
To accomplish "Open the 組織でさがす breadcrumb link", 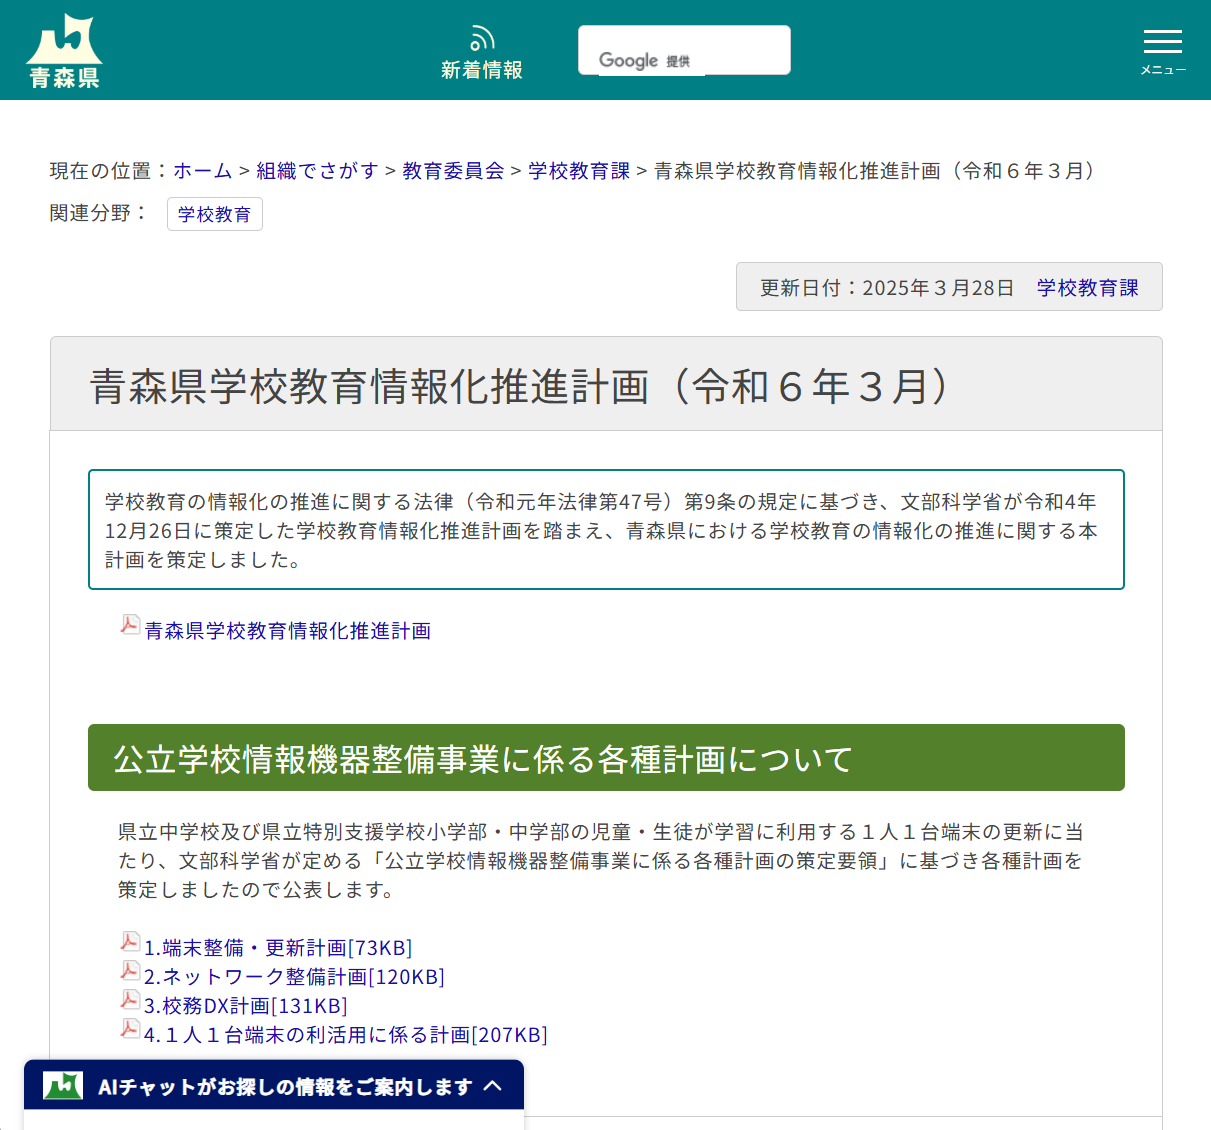I will click(x=318, y=170).
